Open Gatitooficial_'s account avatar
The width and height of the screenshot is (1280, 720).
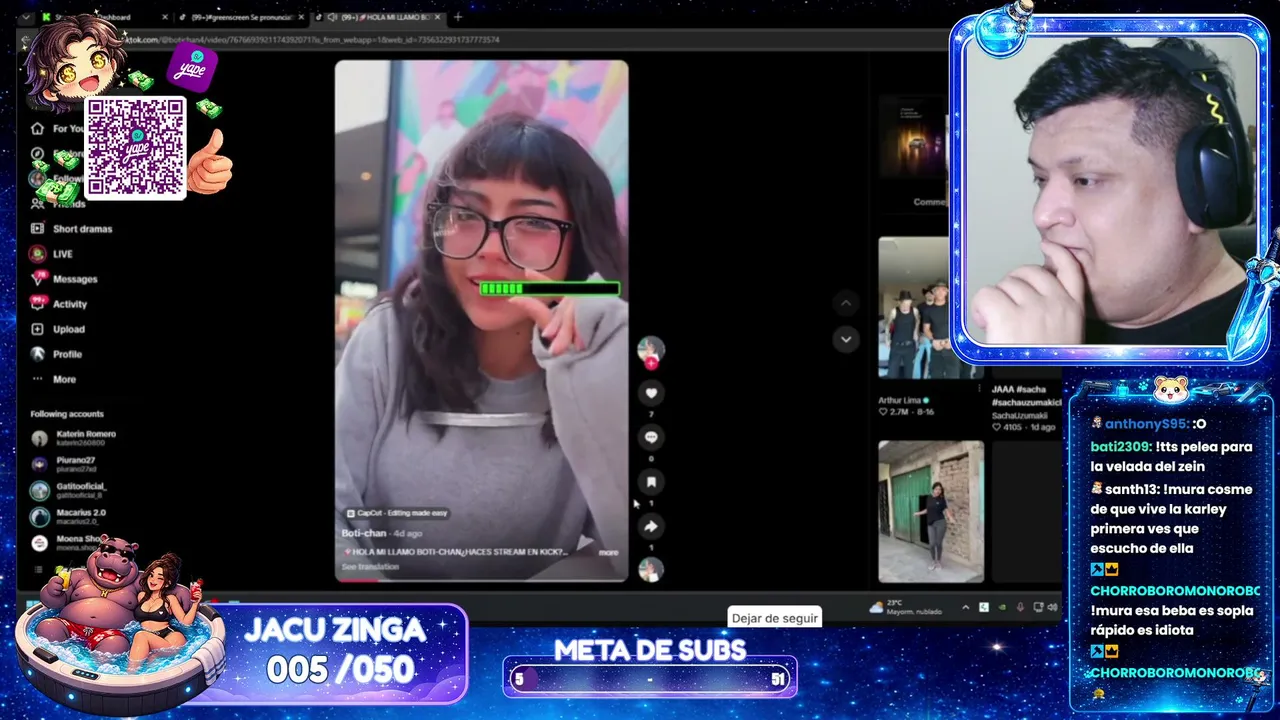click(x=39, y=490)
